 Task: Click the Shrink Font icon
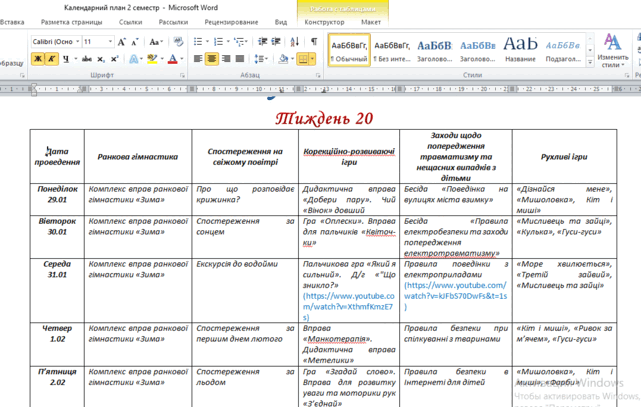pos(134,42)
